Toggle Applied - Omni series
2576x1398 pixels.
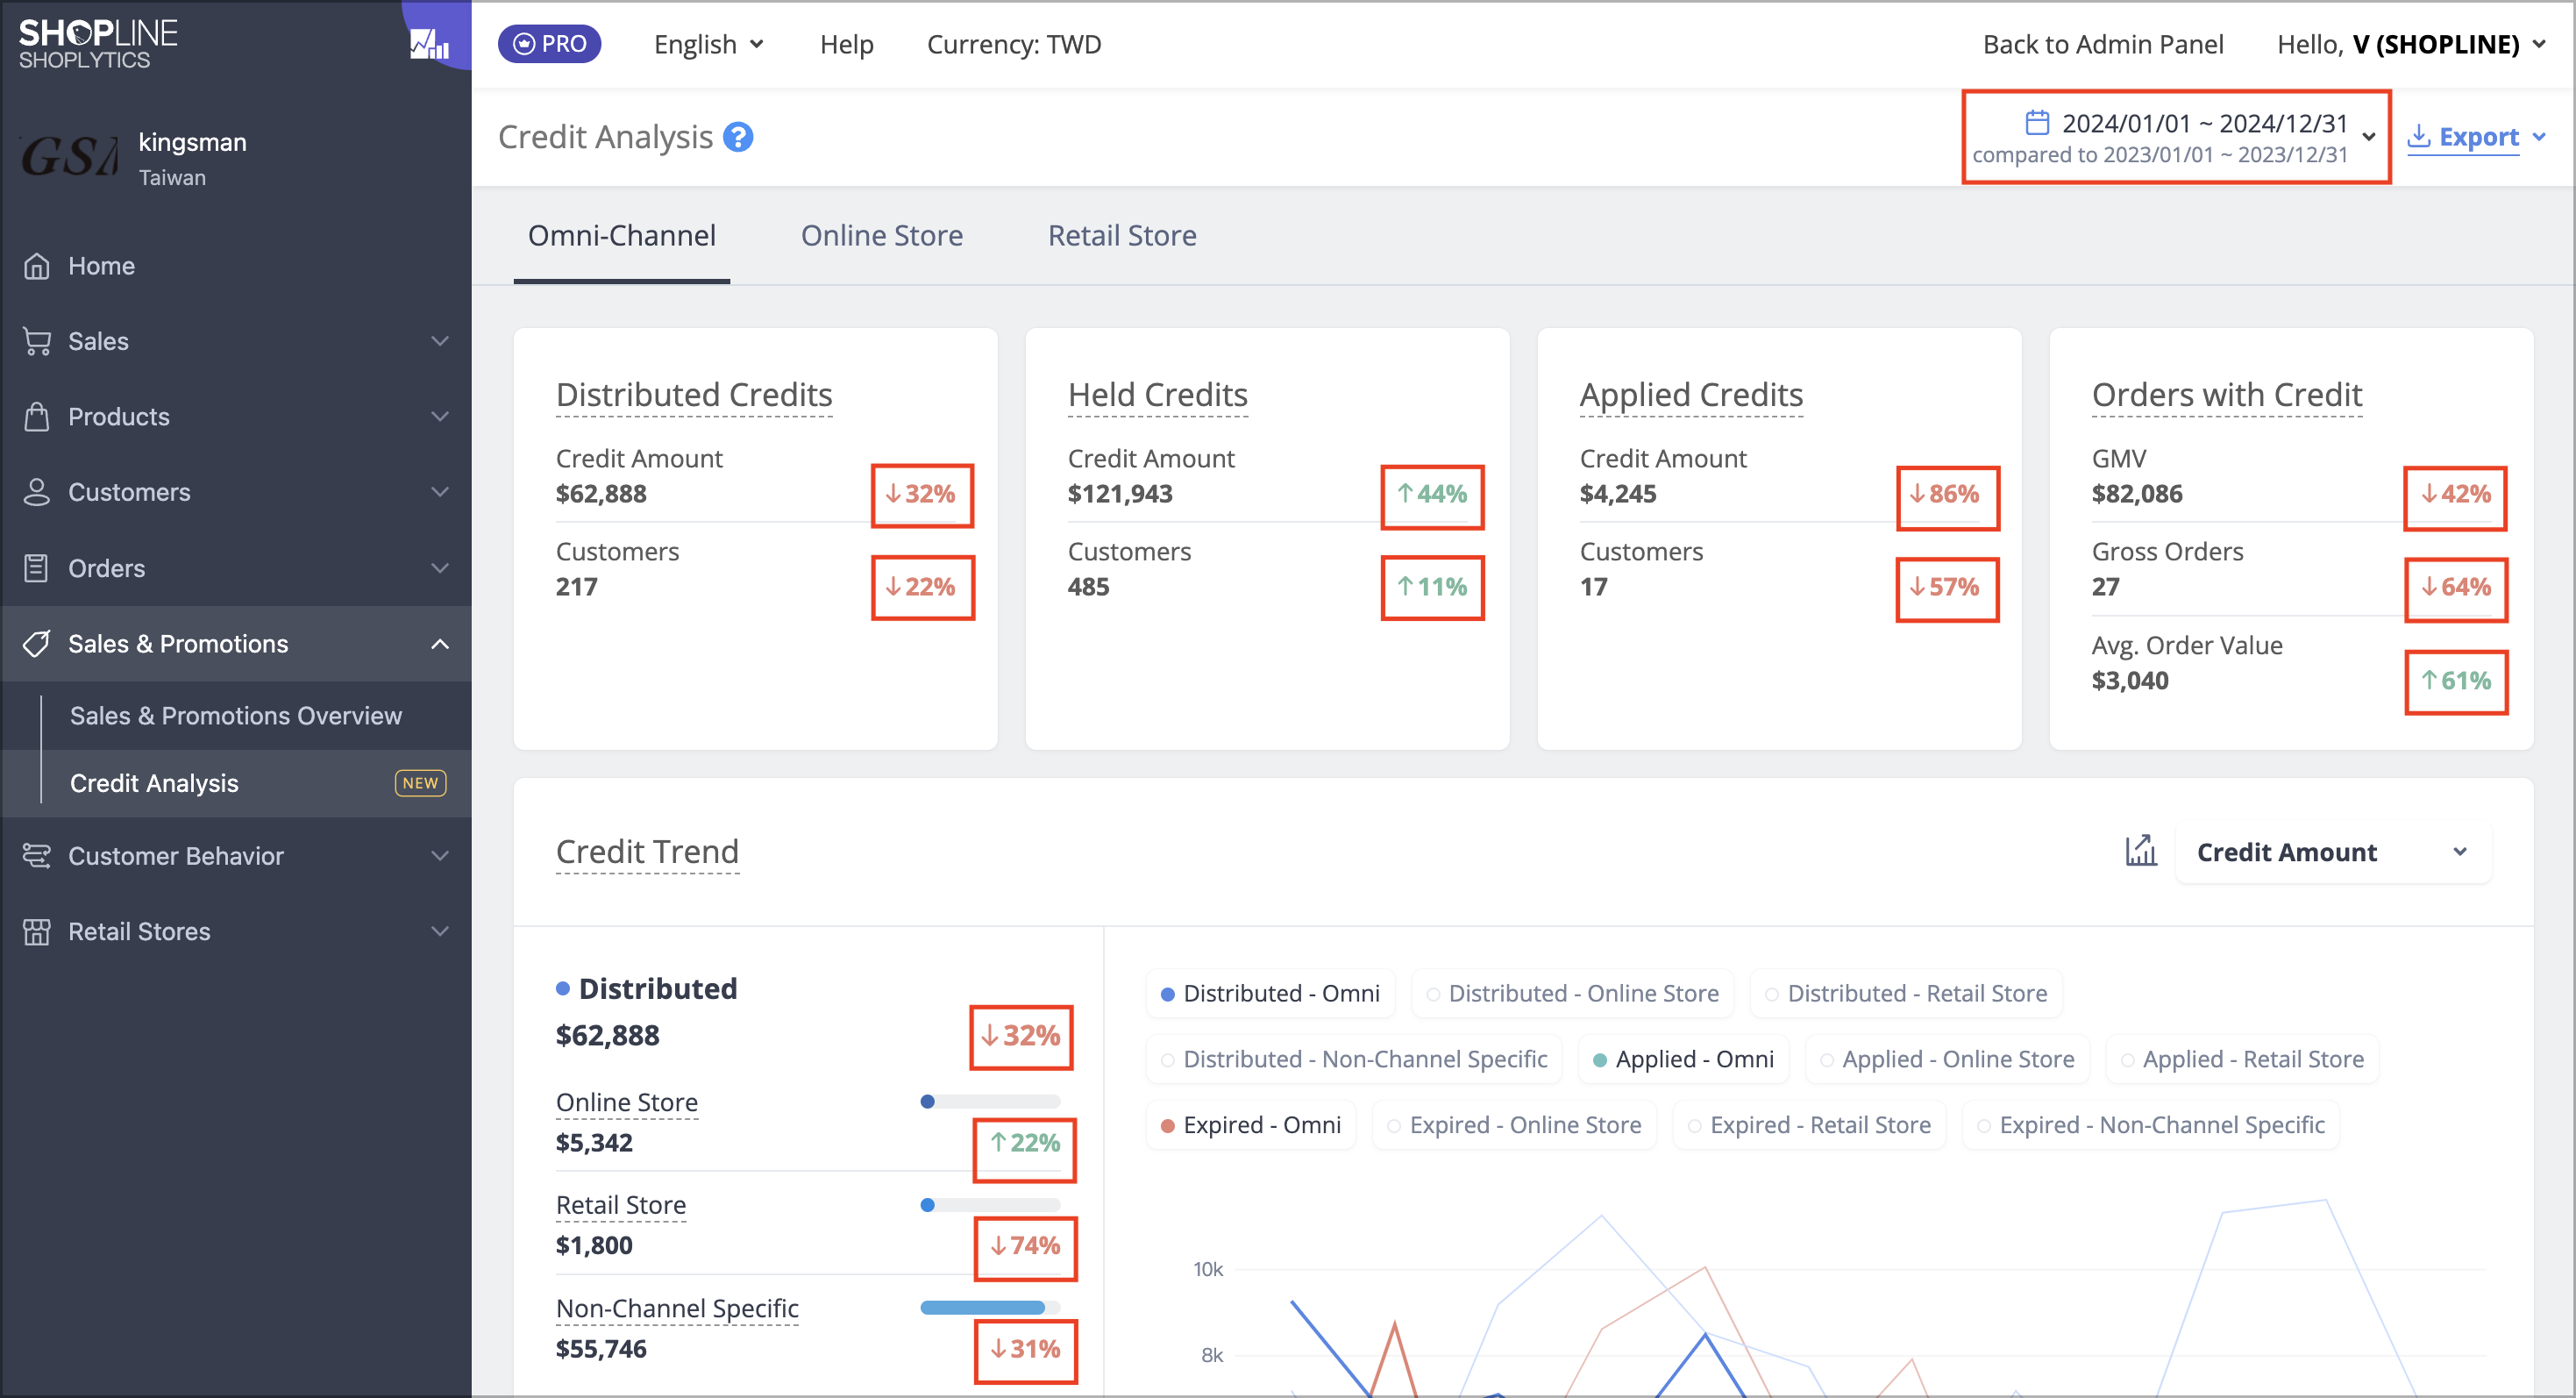tap(1683, 1059)
